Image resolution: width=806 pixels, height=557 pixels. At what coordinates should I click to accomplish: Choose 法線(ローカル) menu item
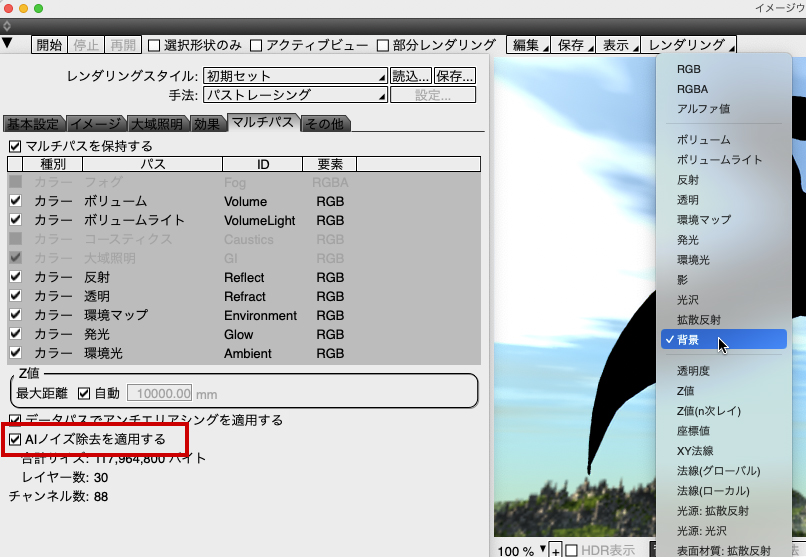coord(724,491)
